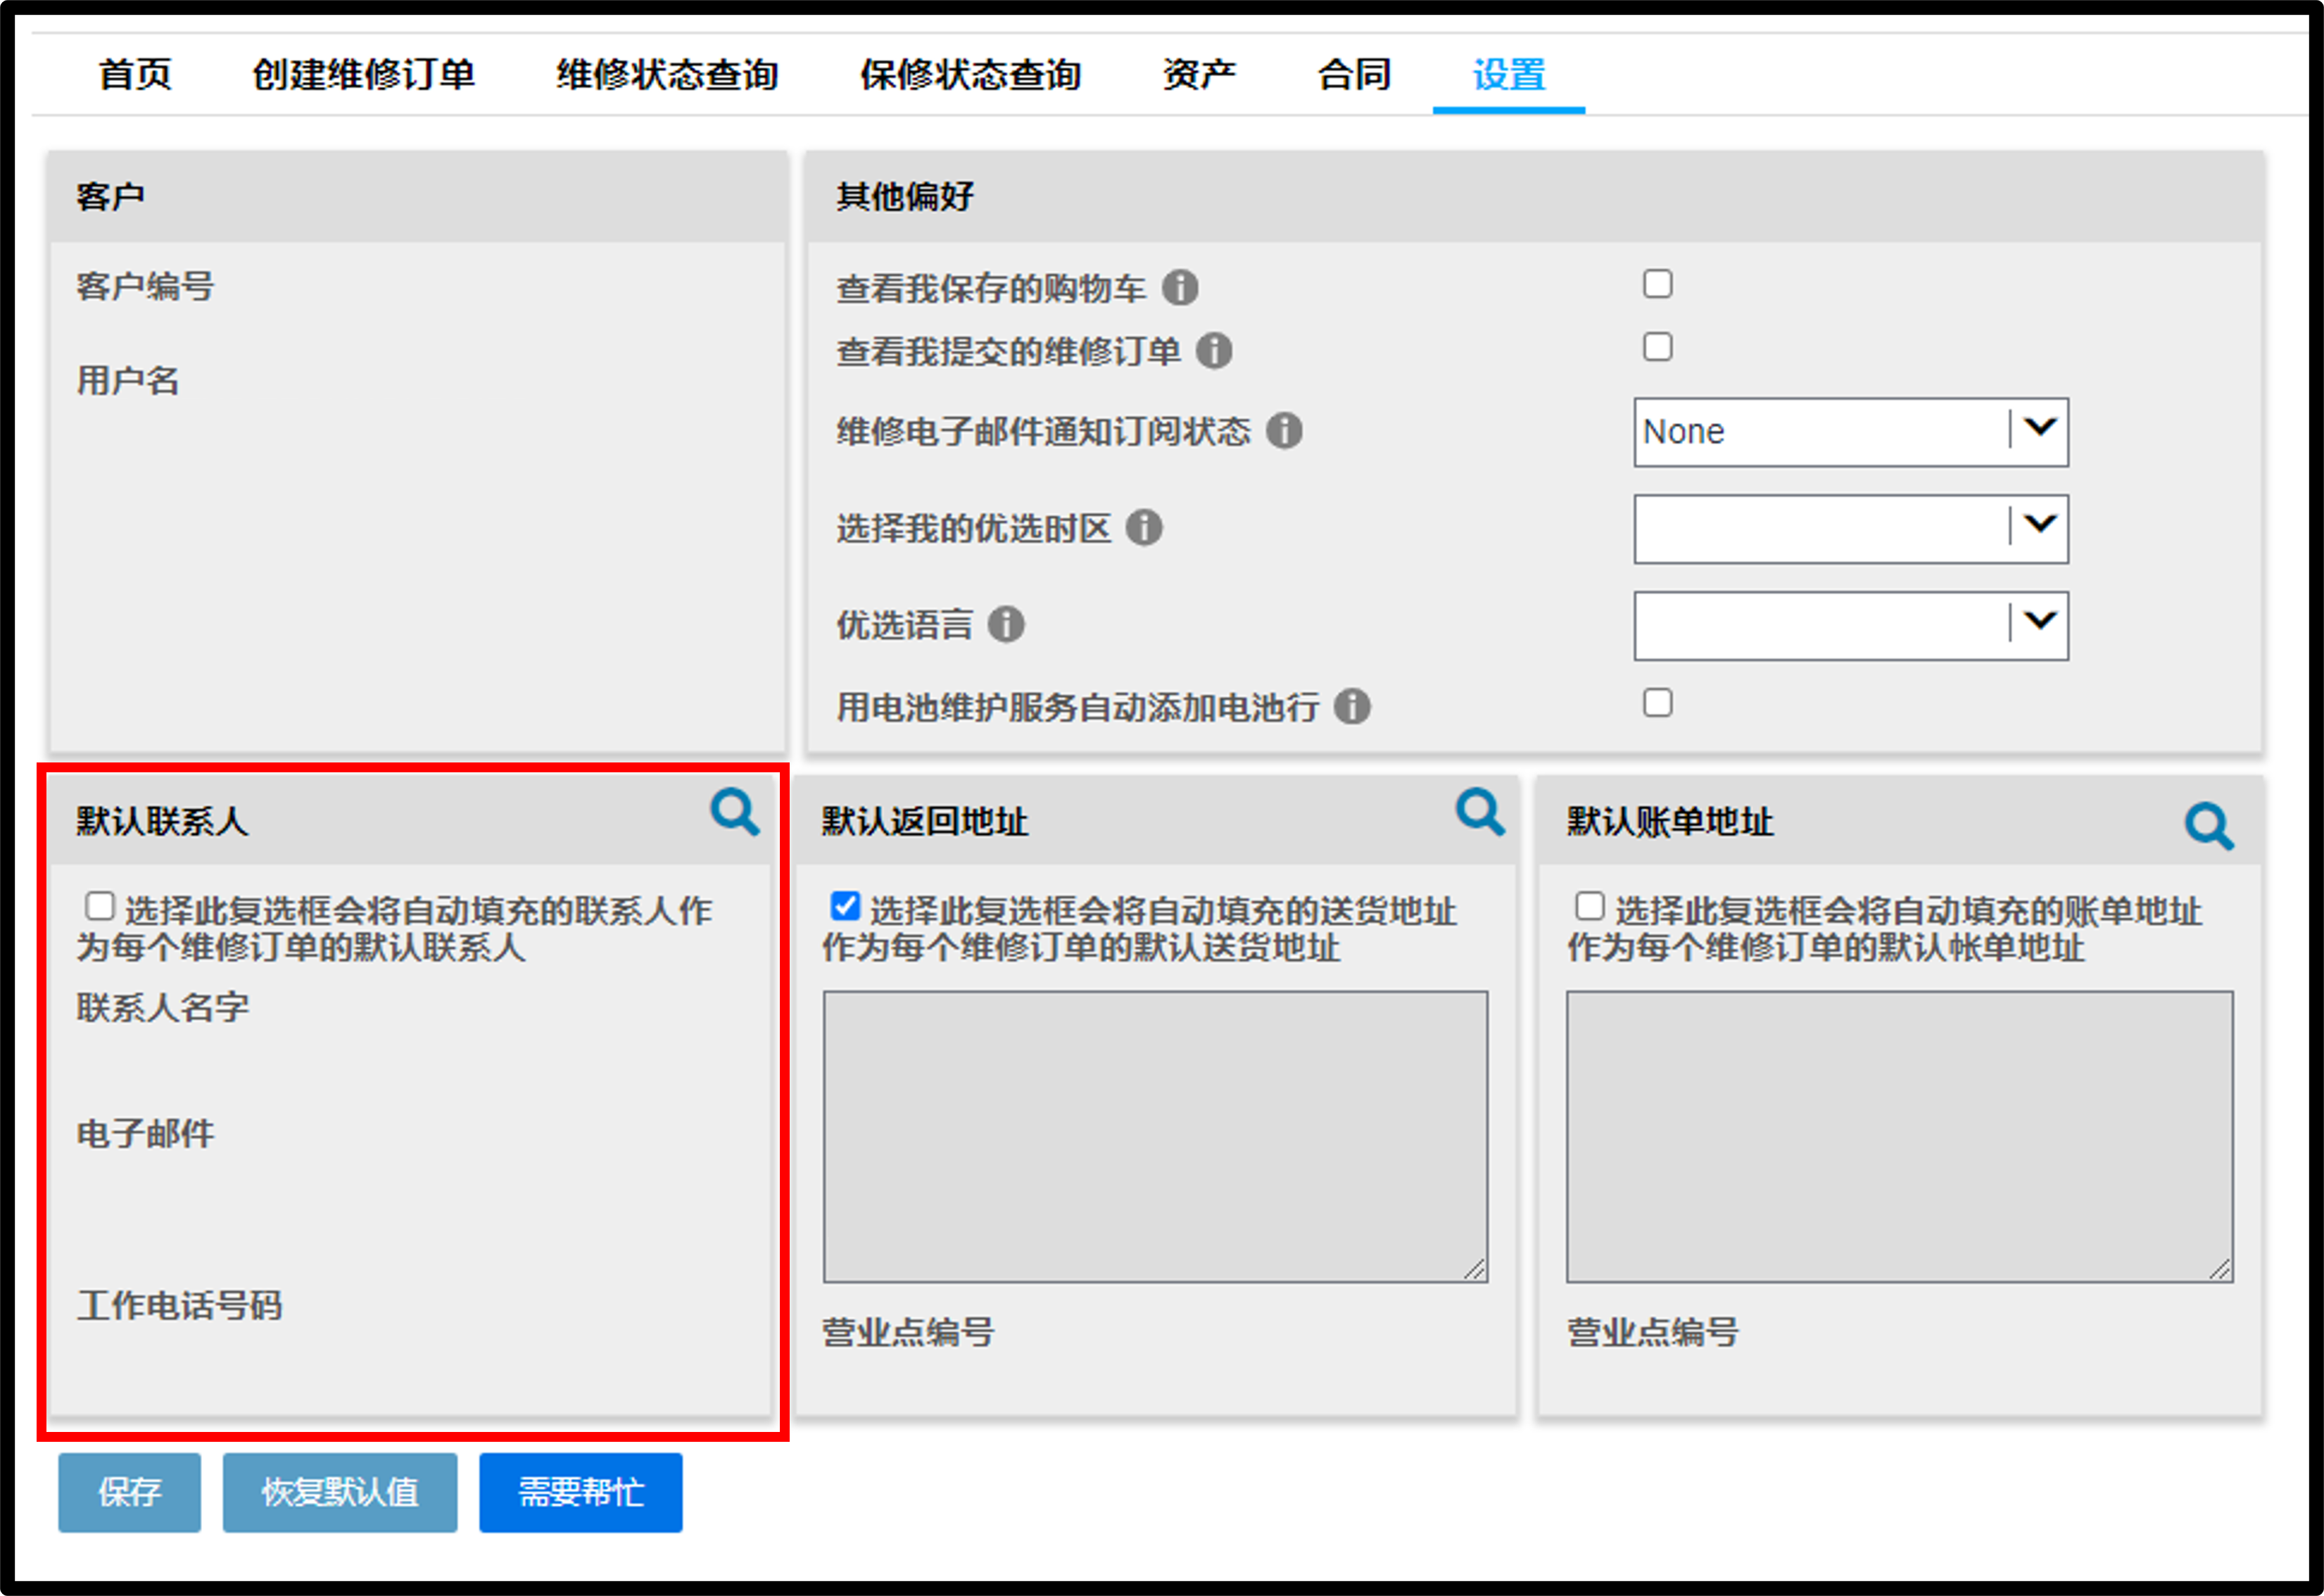The width and height of the screenshot is (2324, 1596).
Task: Open the 选择我的优选时区 dropdown
Action: (1851, 529)
